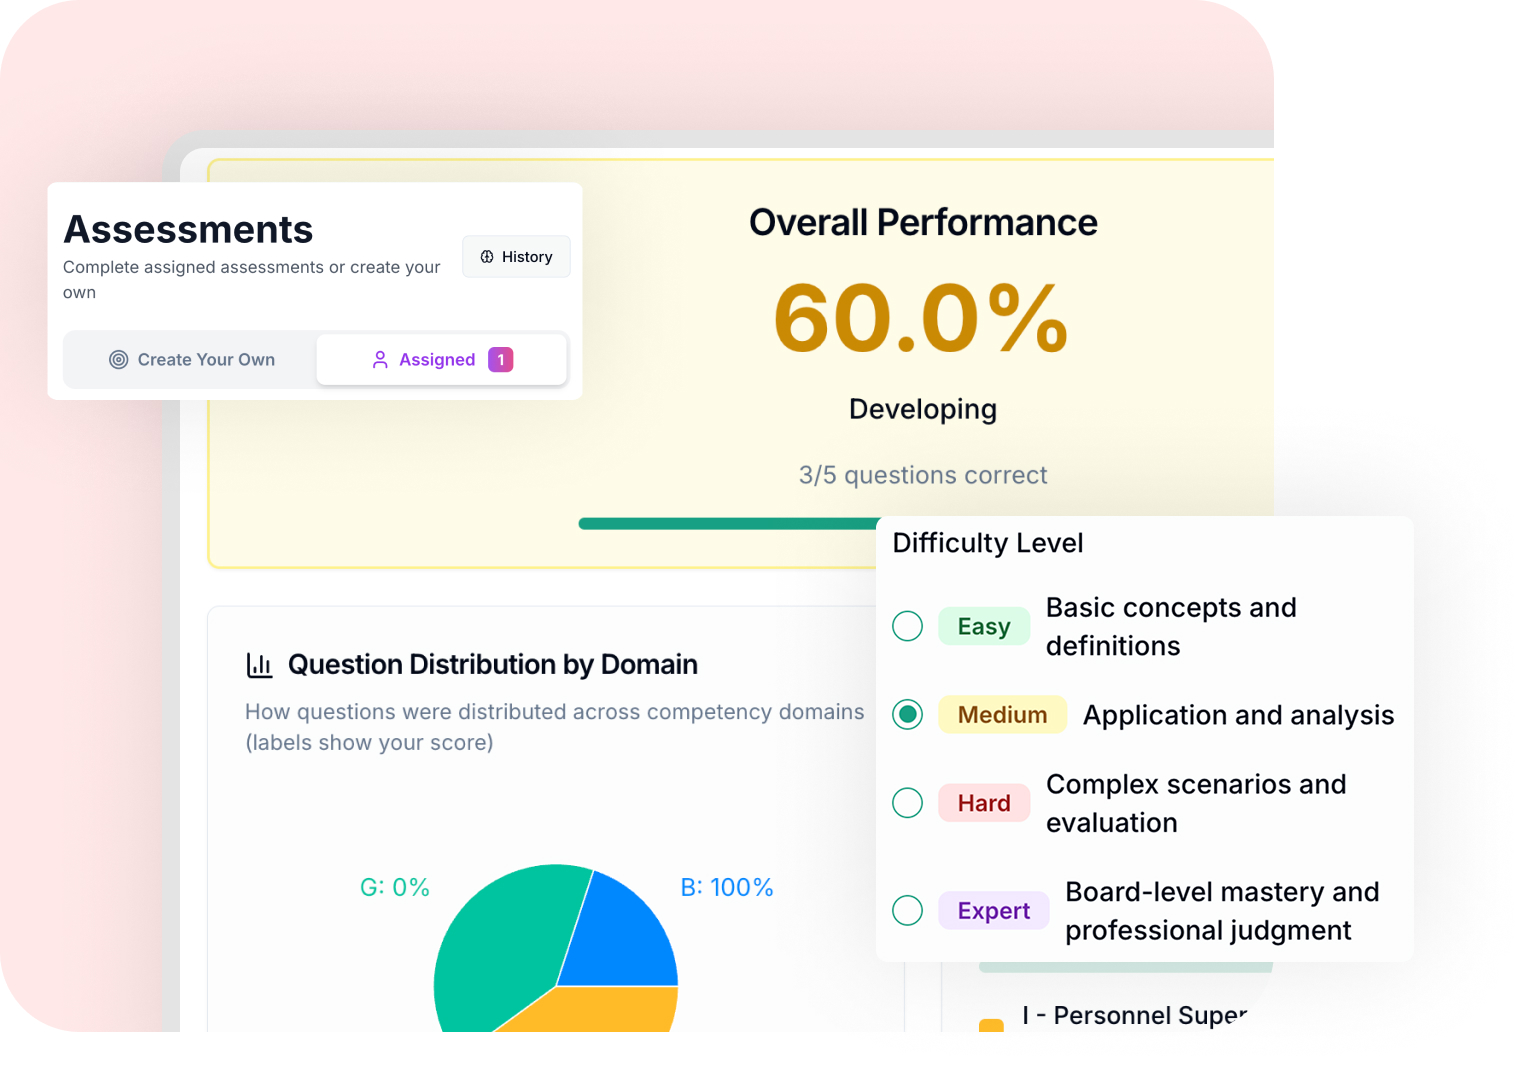Image resolution: width=1539 pixels, height=1079 pixels.
Task: Click the Expert purple label badge
Action: 993,910
